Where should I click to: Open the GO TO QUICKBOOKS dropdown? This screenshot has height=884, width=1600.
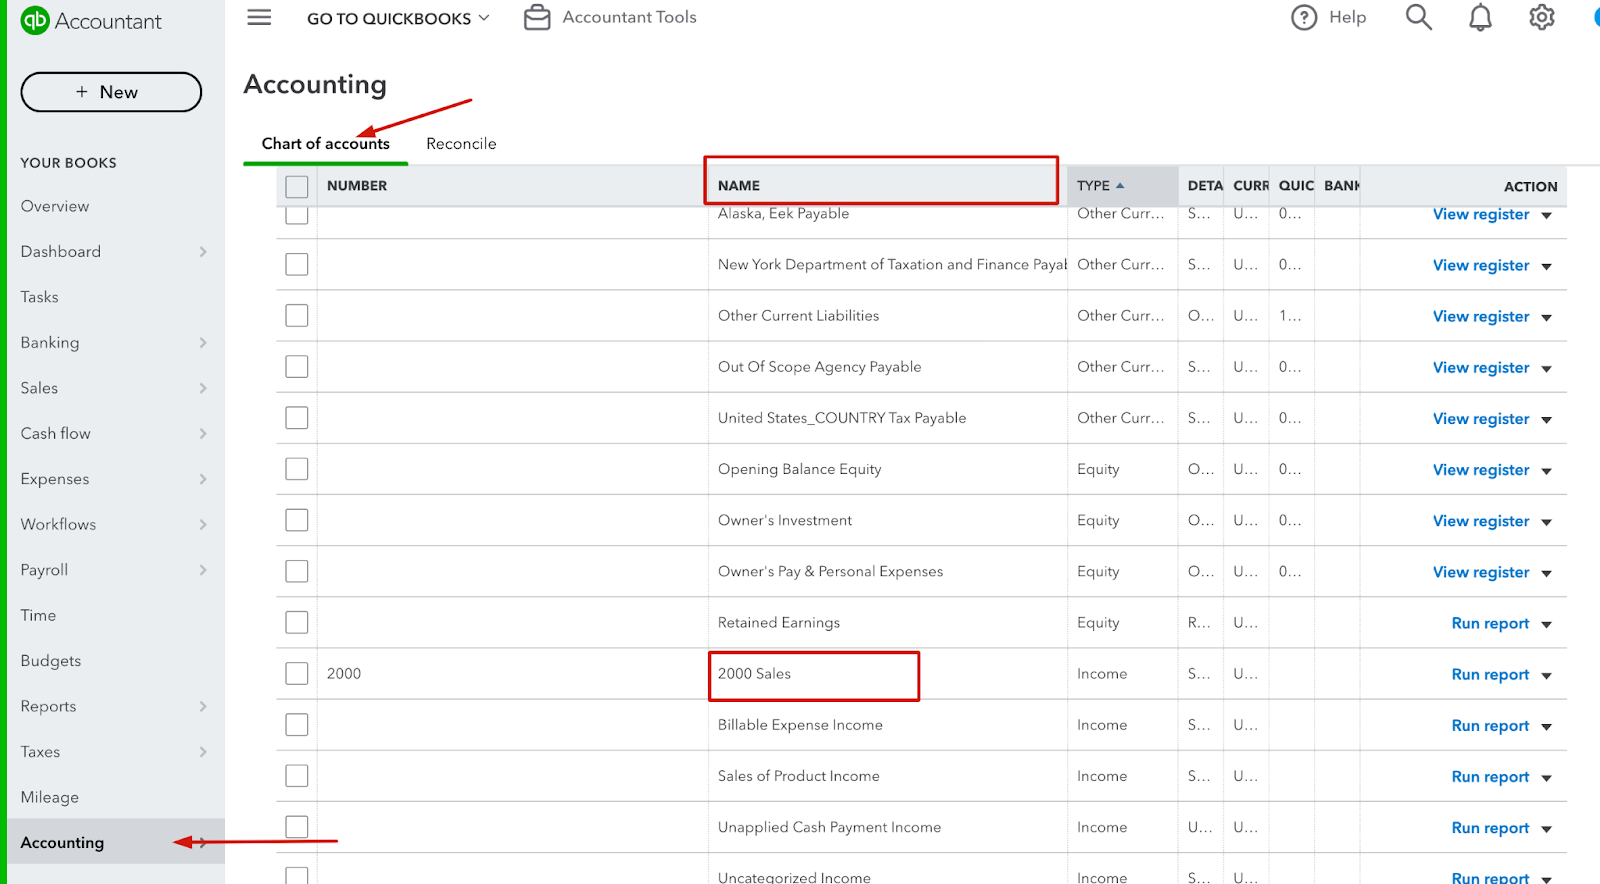tap(398, 19)
